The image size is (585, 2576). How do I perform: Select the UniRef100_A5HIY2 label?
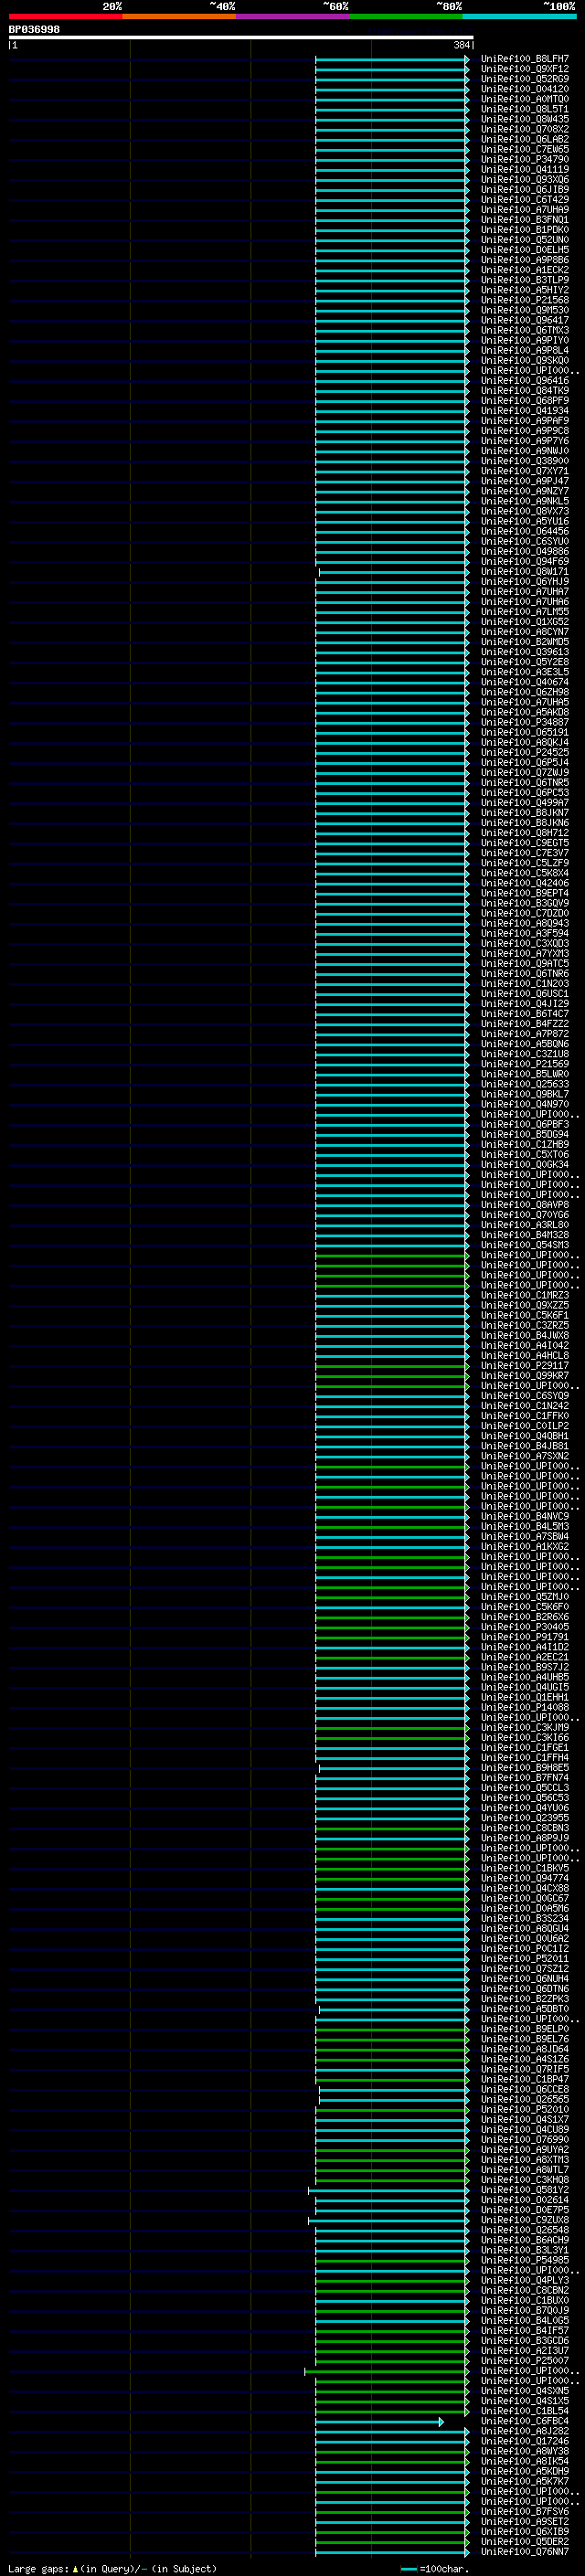pos(524,290)
